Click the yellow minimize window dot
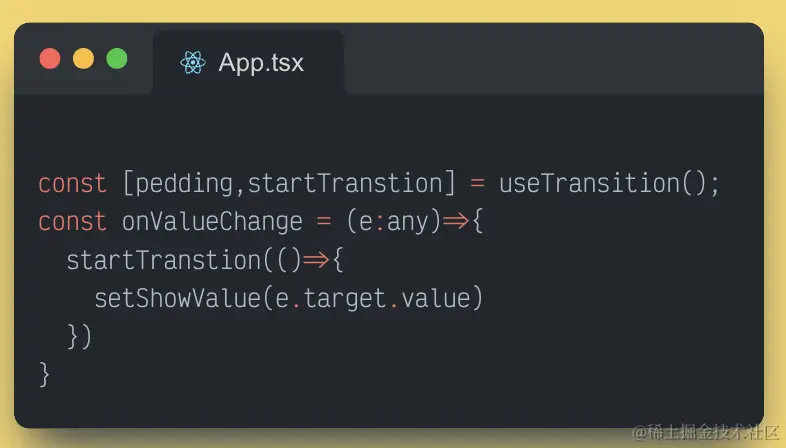 coord(83,59)
